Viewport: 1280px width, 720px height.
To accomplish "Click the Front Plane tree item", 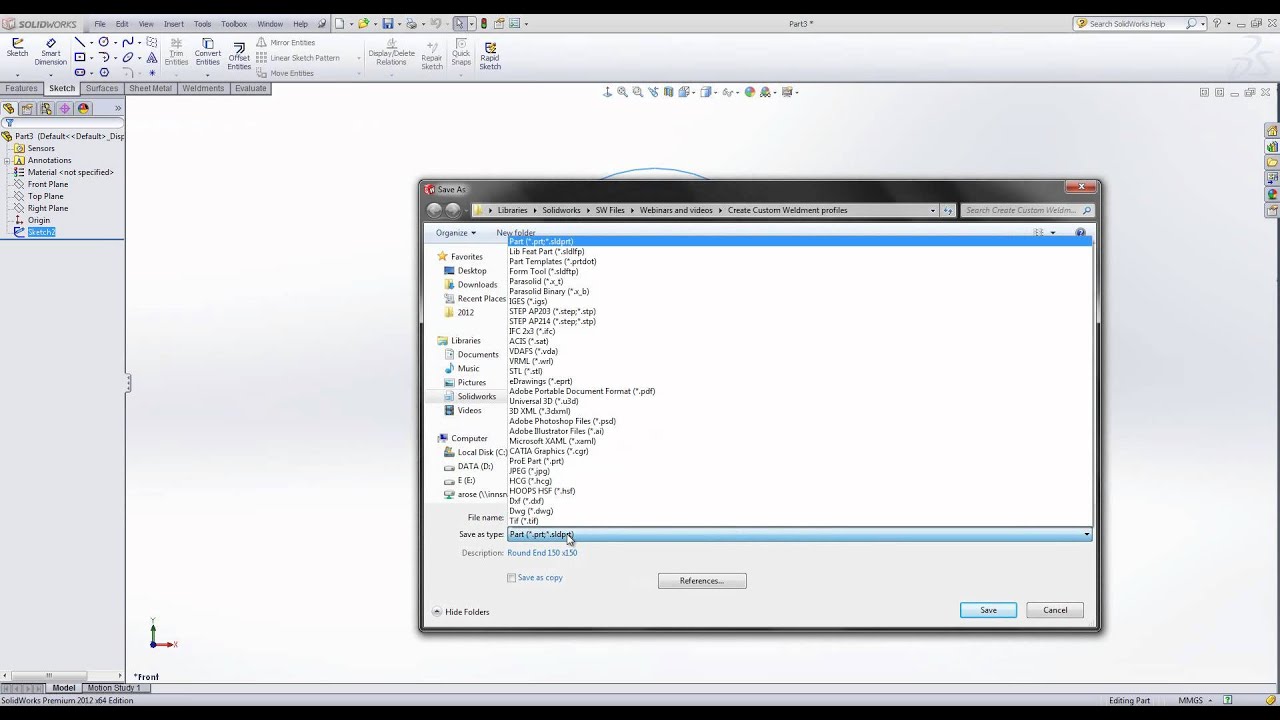I will click(48, 184).
